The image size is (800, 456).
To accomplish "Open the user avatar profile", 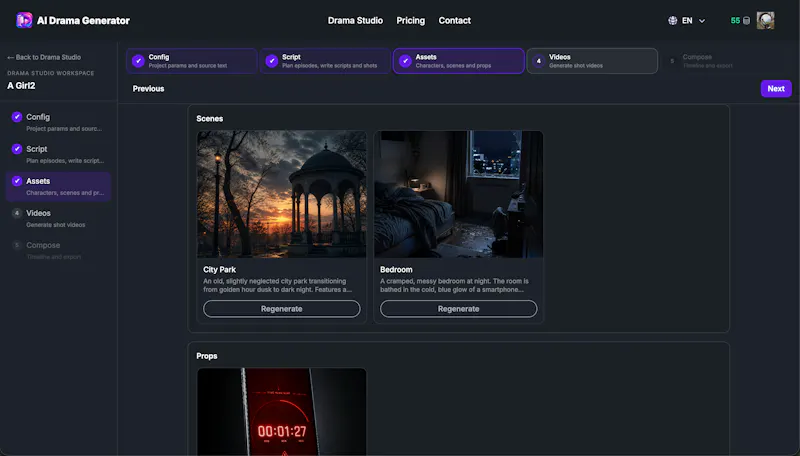I will pos(765,20).
